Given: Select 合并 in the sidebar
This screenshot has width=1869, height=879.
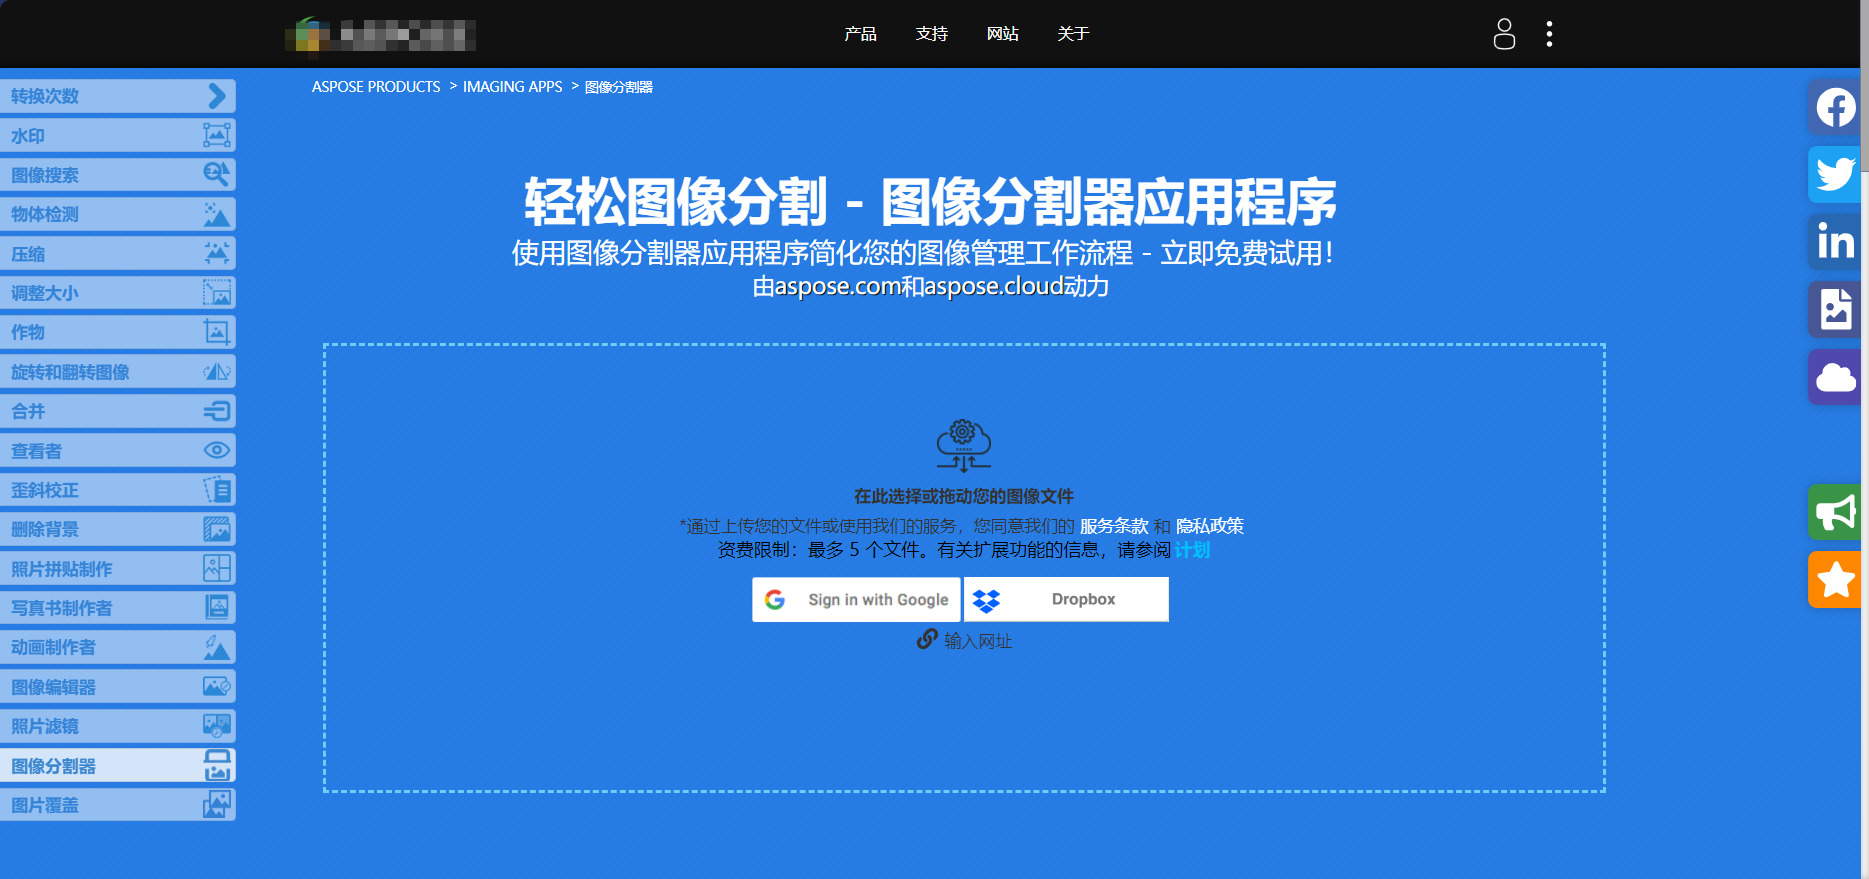Looking at the screenshot, I should [x=118, y=411].
